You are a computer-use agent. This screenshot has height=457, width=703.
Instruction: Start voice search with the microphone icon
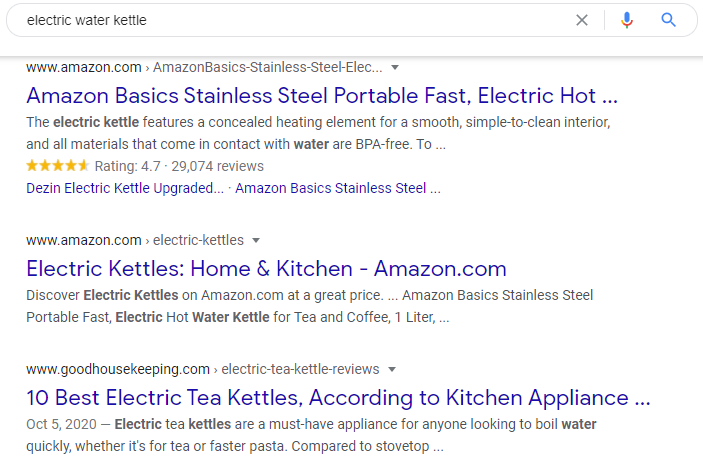(x=627, y=20)
